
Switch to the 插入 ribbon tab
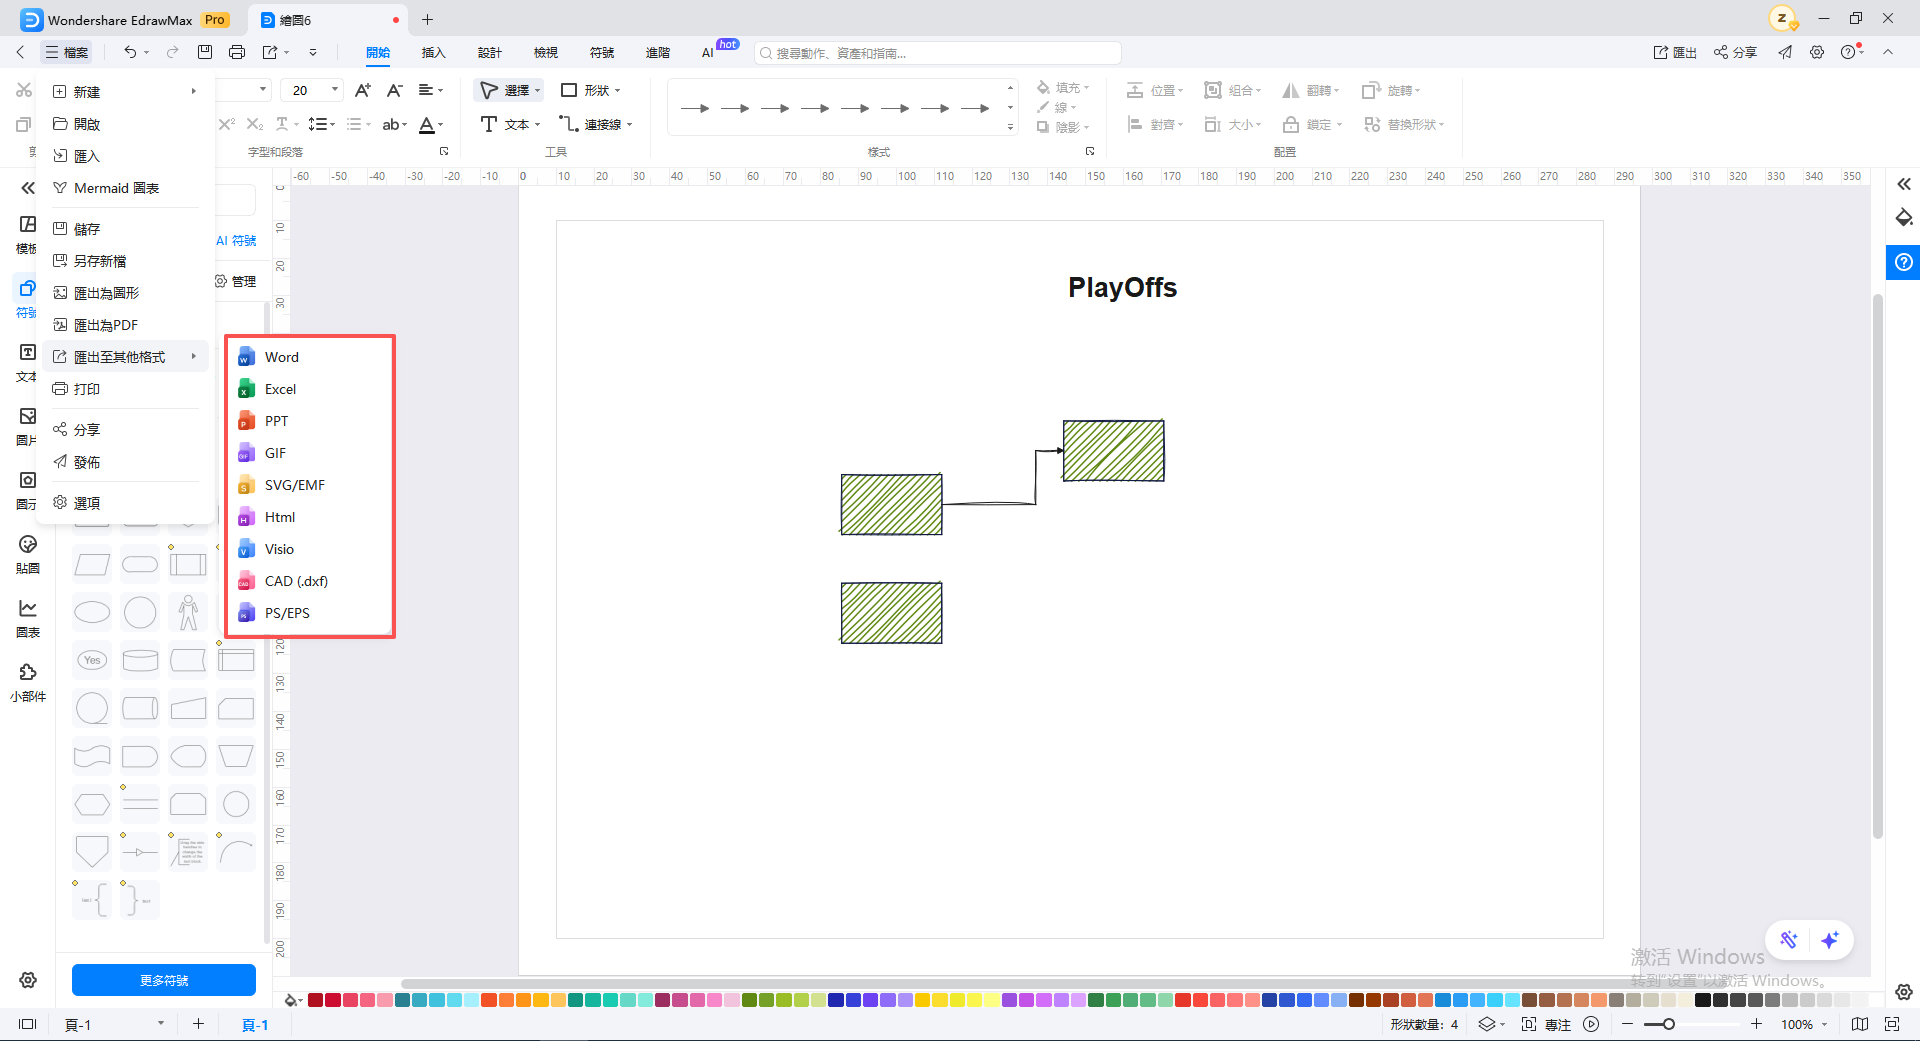(433, 52)
